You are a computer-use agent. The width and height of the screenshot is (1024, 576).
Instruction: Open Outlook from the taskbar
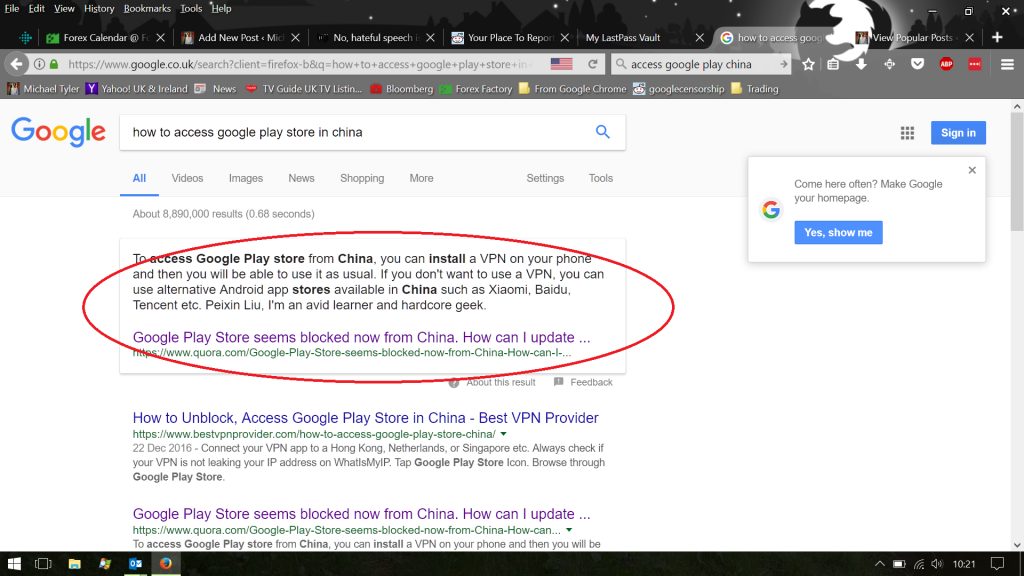[135, 564]
